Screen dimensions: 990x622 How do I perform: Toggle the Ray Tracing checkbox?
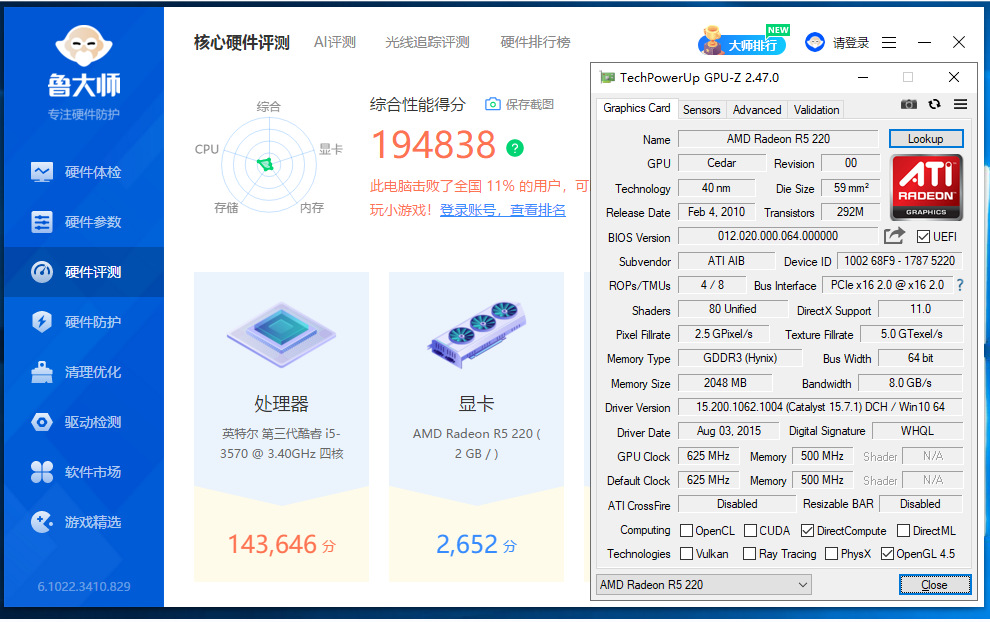coord(749,554)
